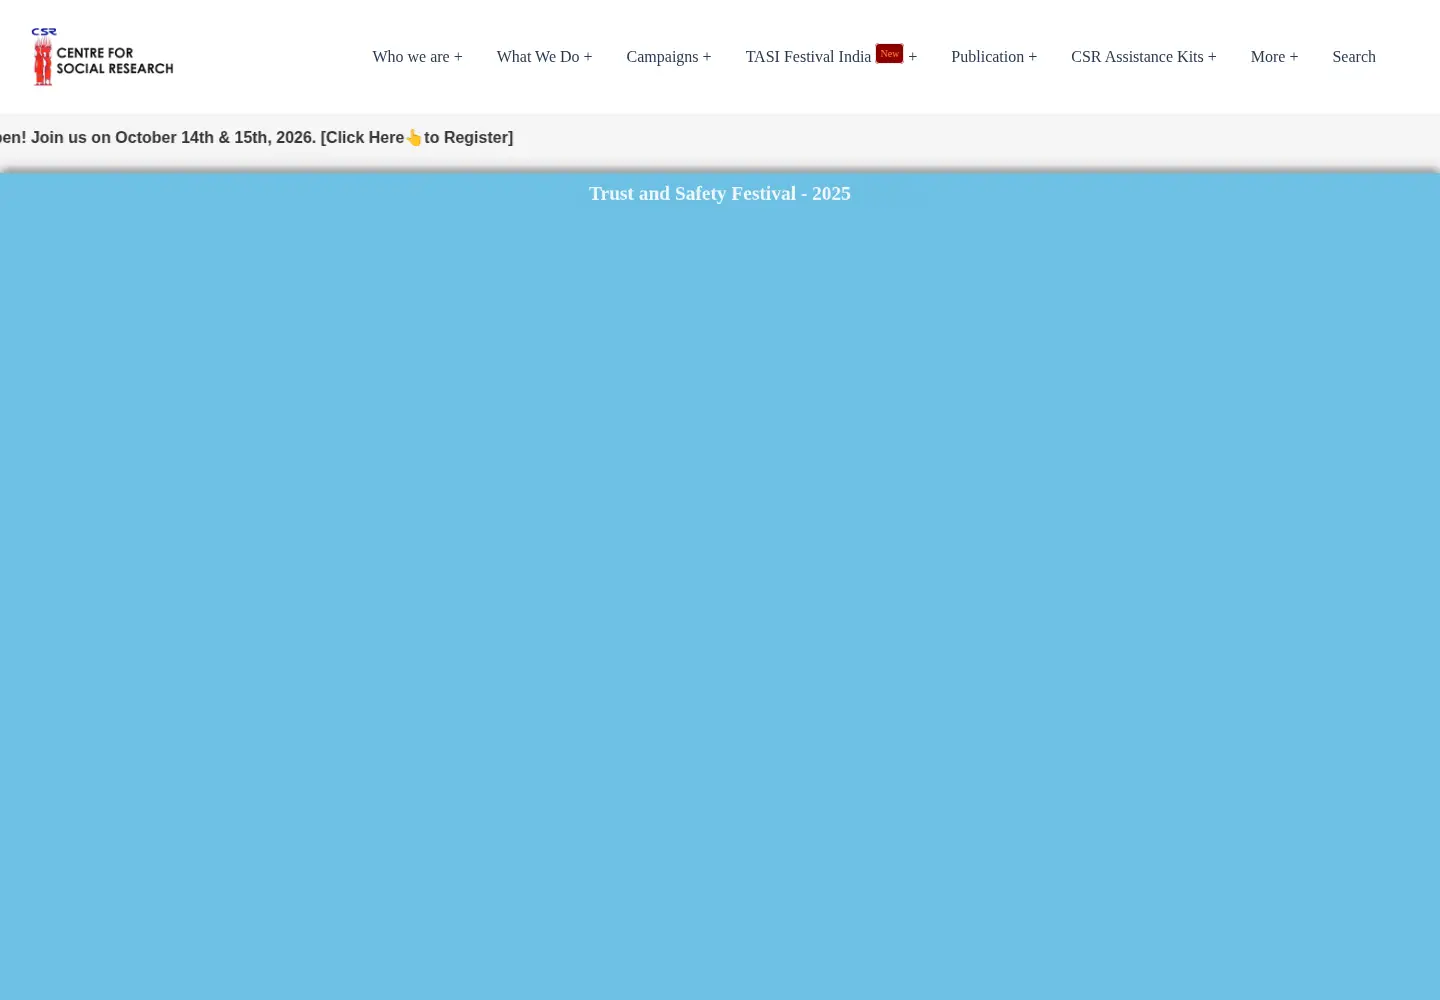Click the Trust and Safety Festival - 2025 heading

click(720, 194)
